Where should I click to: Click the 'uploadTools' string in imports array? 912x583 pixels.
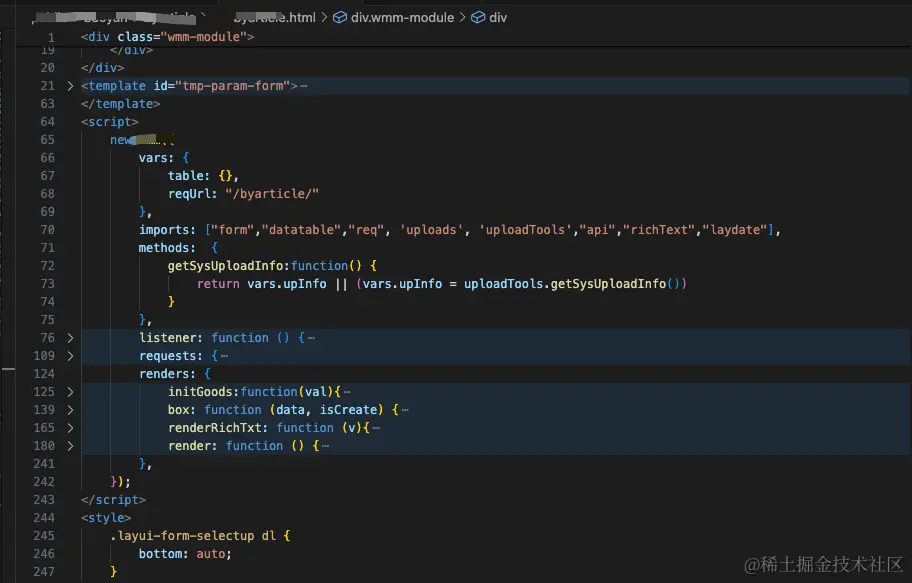coord(525,230)
